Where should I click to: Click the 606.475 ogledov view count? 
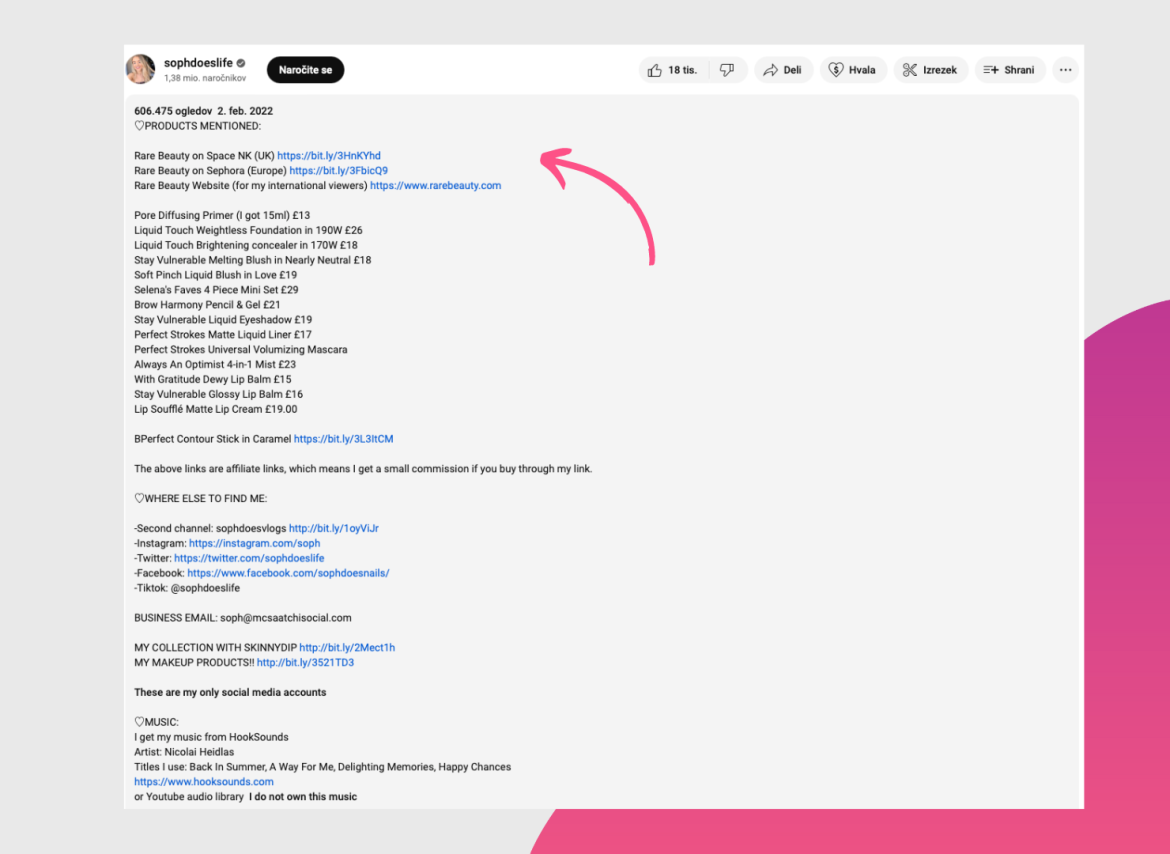173,111
